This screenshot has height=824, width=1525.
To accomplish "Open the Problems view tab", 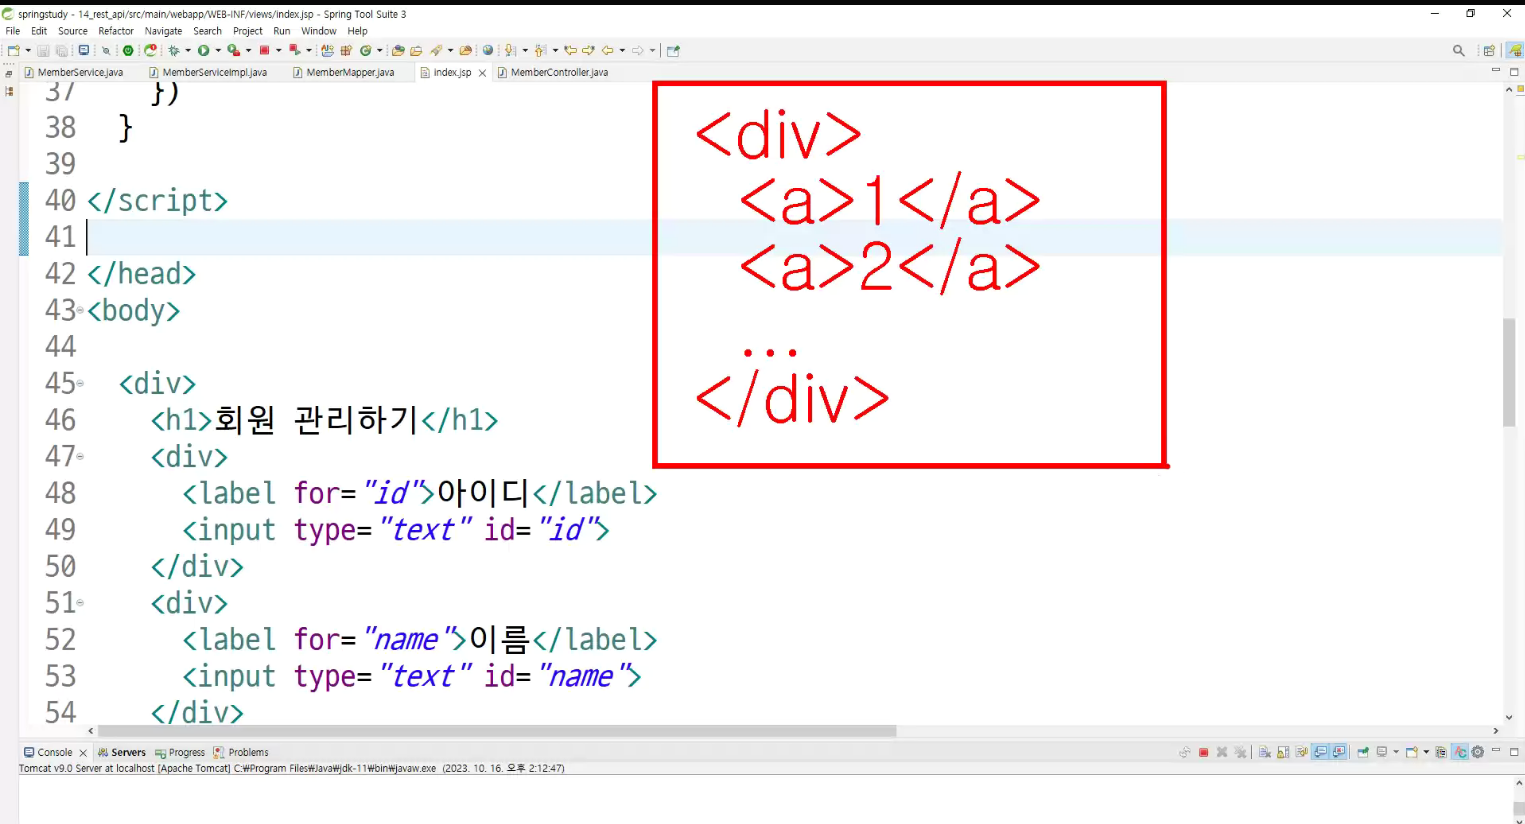I will [241, 752].
